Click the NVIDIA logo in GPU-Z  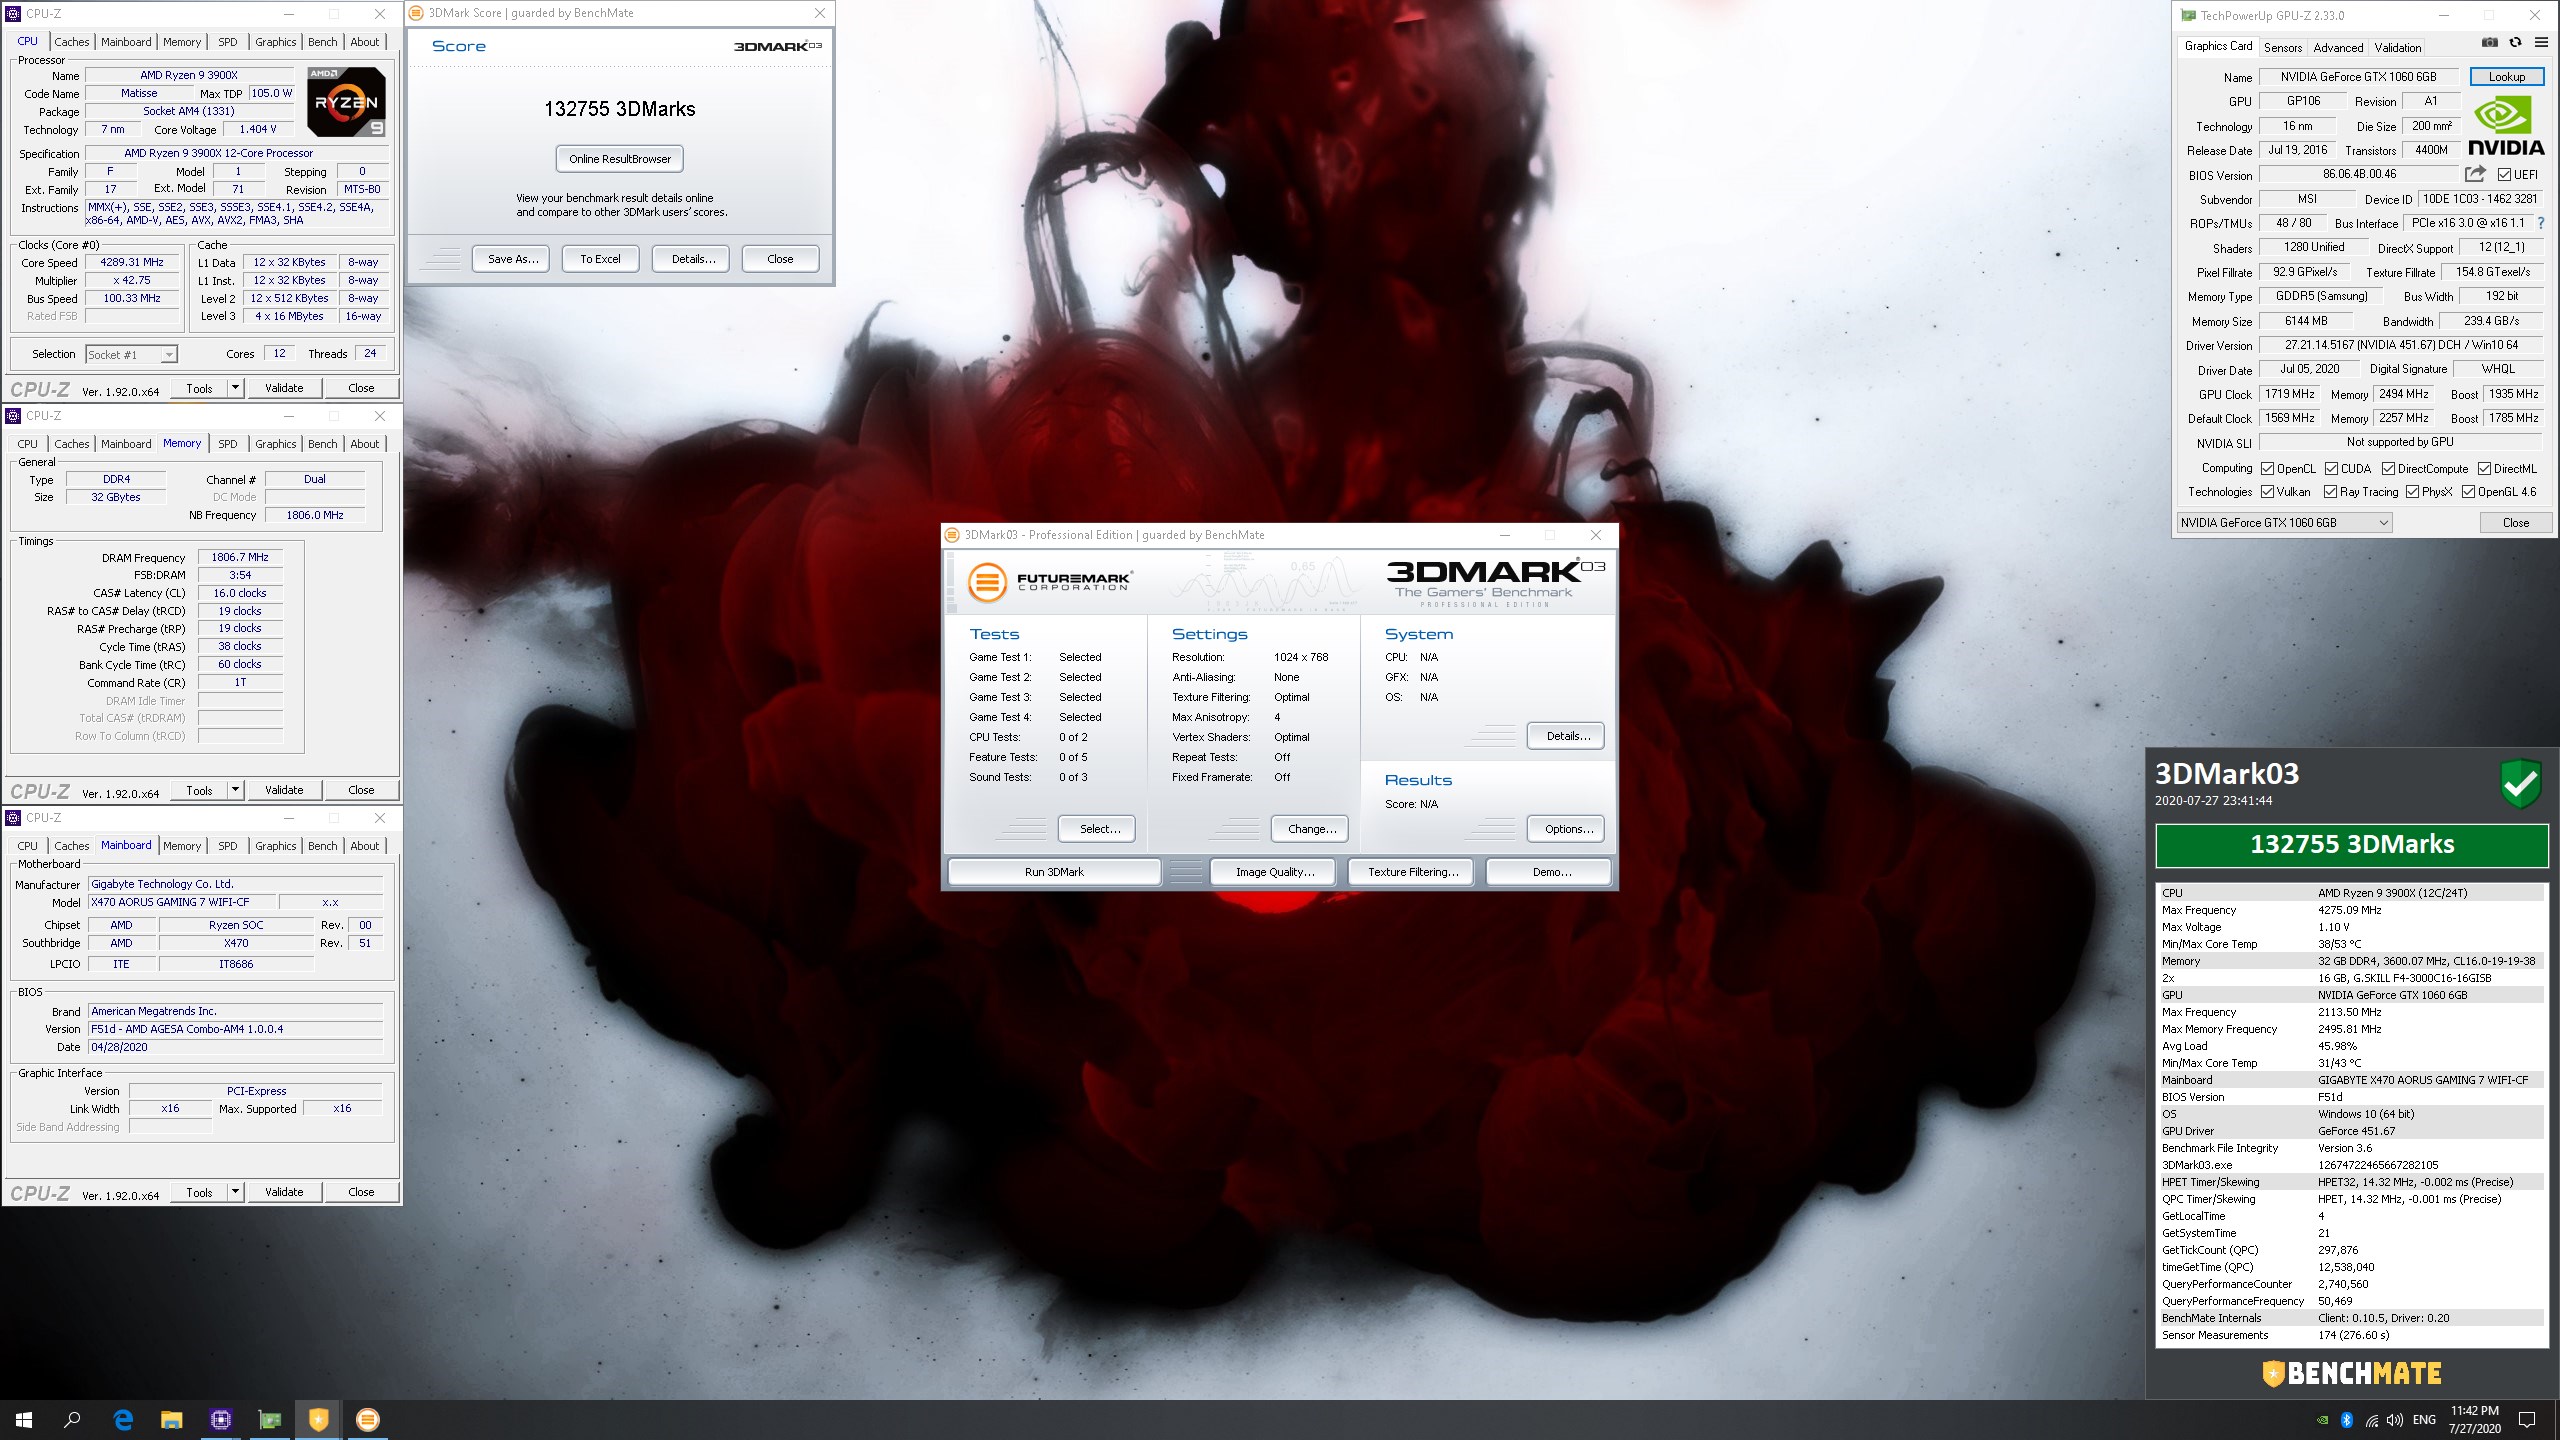pos(2506,127)
